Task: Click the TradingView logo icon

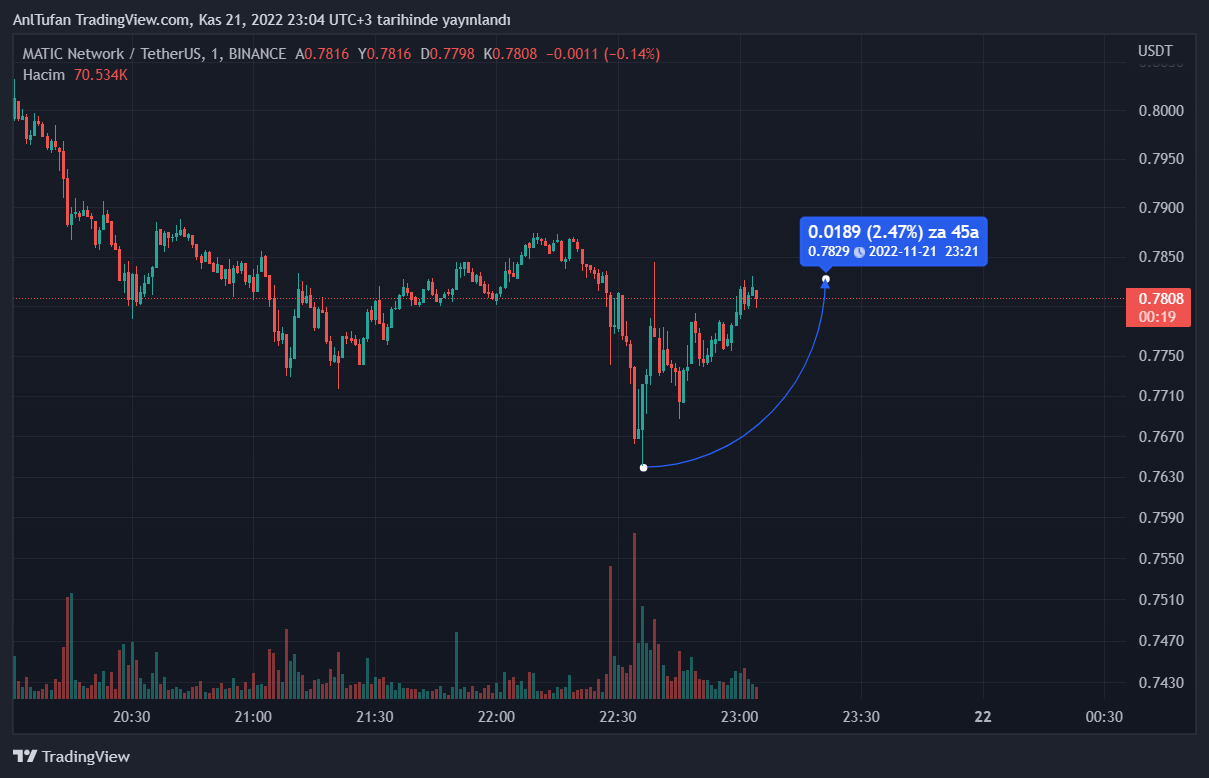Action: click(25, 757)
